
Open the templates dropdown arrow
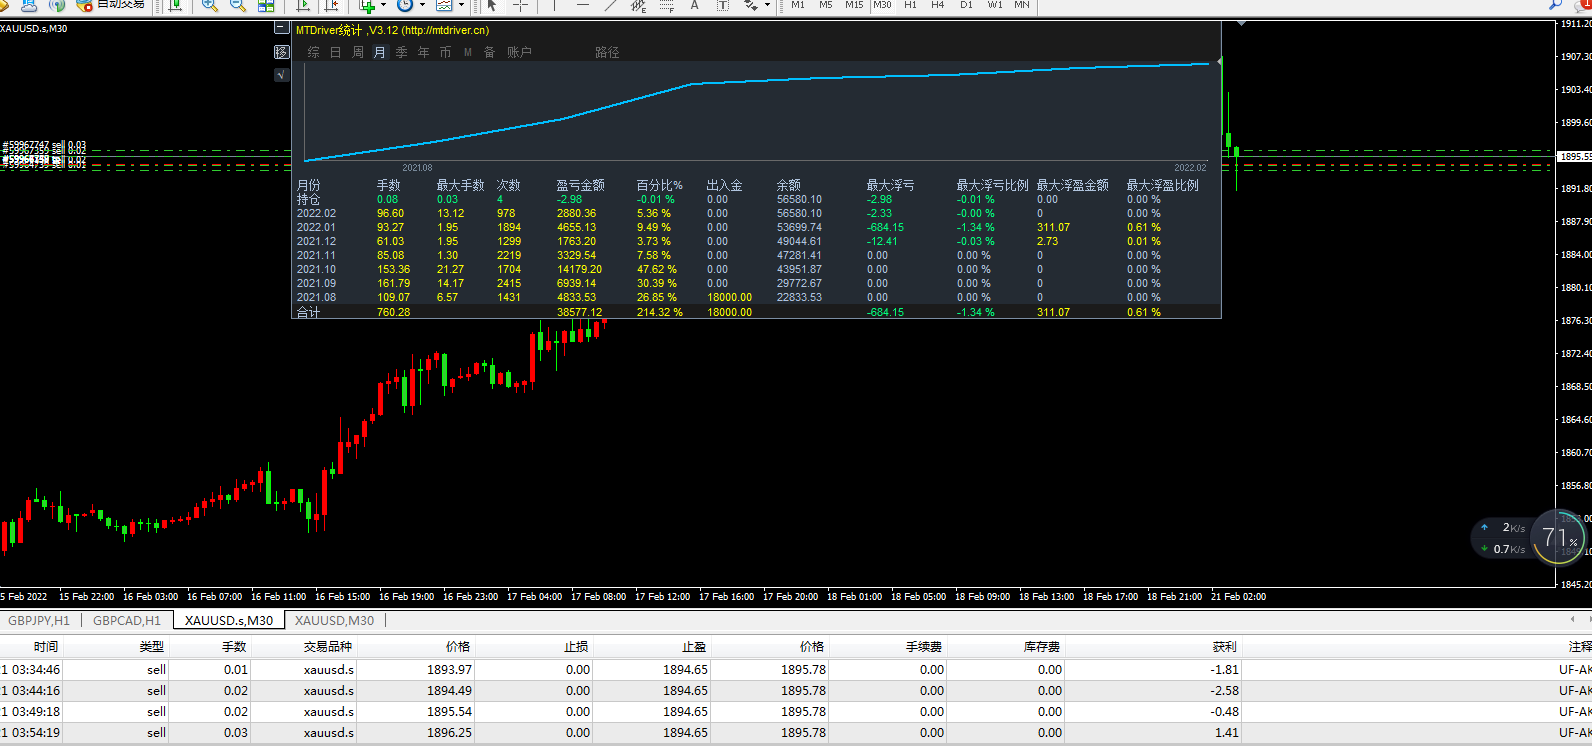click(x=461, y=5)
